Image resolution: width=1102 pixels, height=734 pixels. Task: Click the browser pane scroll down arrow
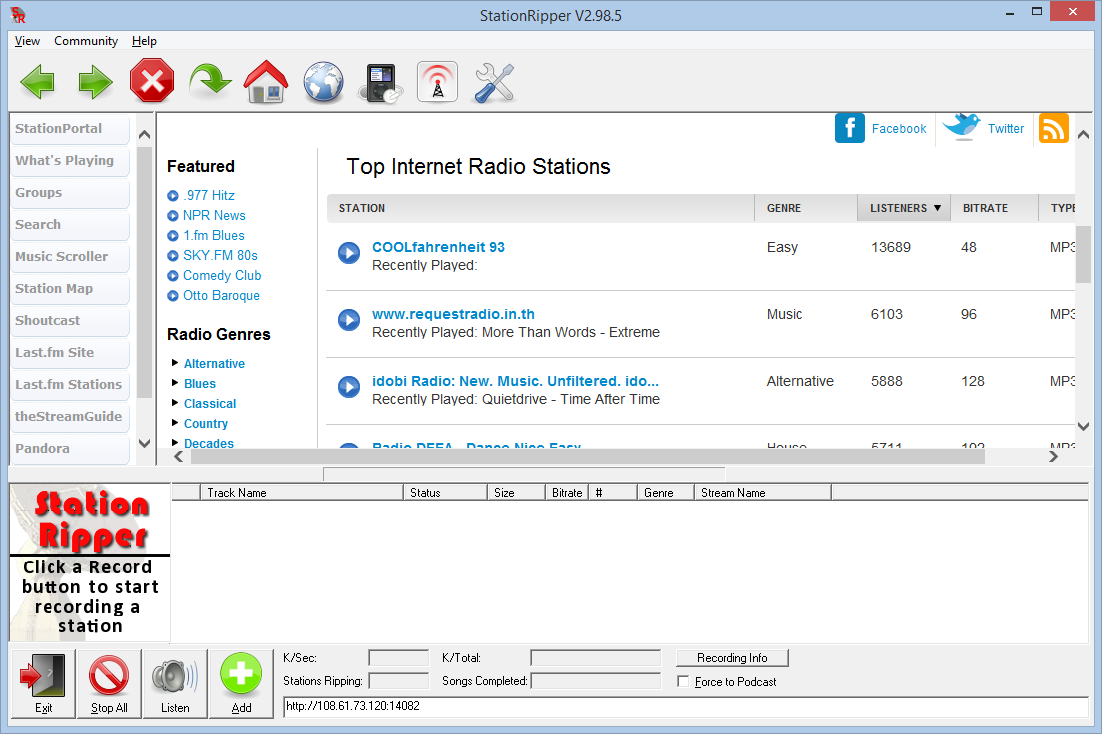tap(1083, 426)
